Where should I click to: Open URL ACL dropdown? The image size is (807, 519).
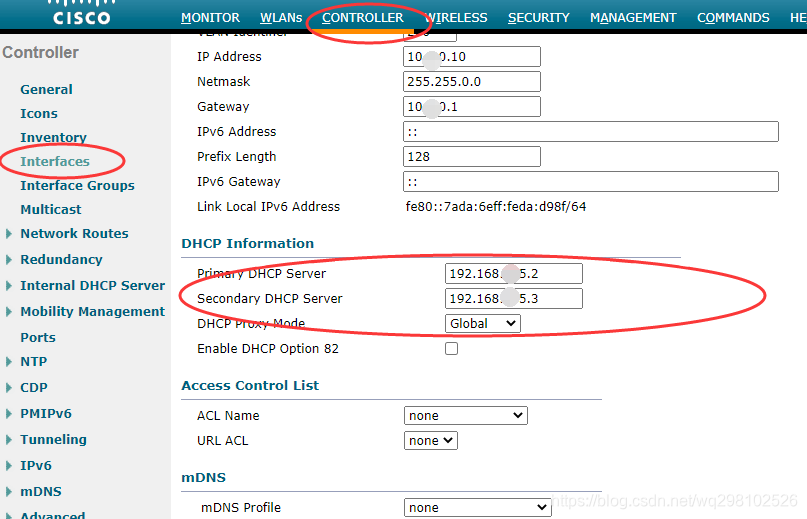(431, 441)
